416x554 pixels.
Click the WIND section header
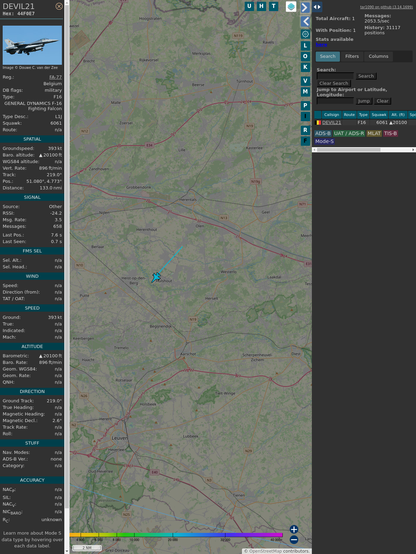32,276
